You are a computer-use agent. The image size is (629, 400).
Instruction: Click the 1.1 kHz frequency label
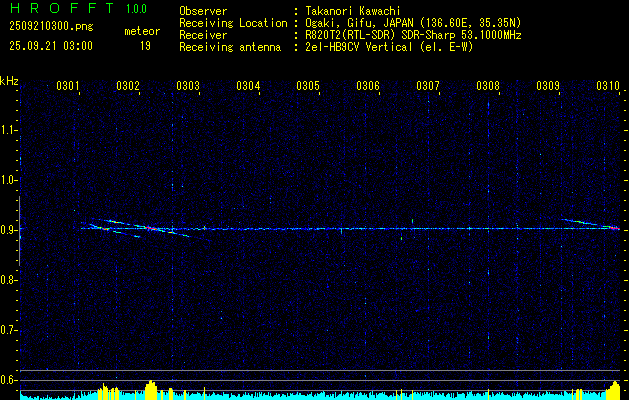pos(8,130)
